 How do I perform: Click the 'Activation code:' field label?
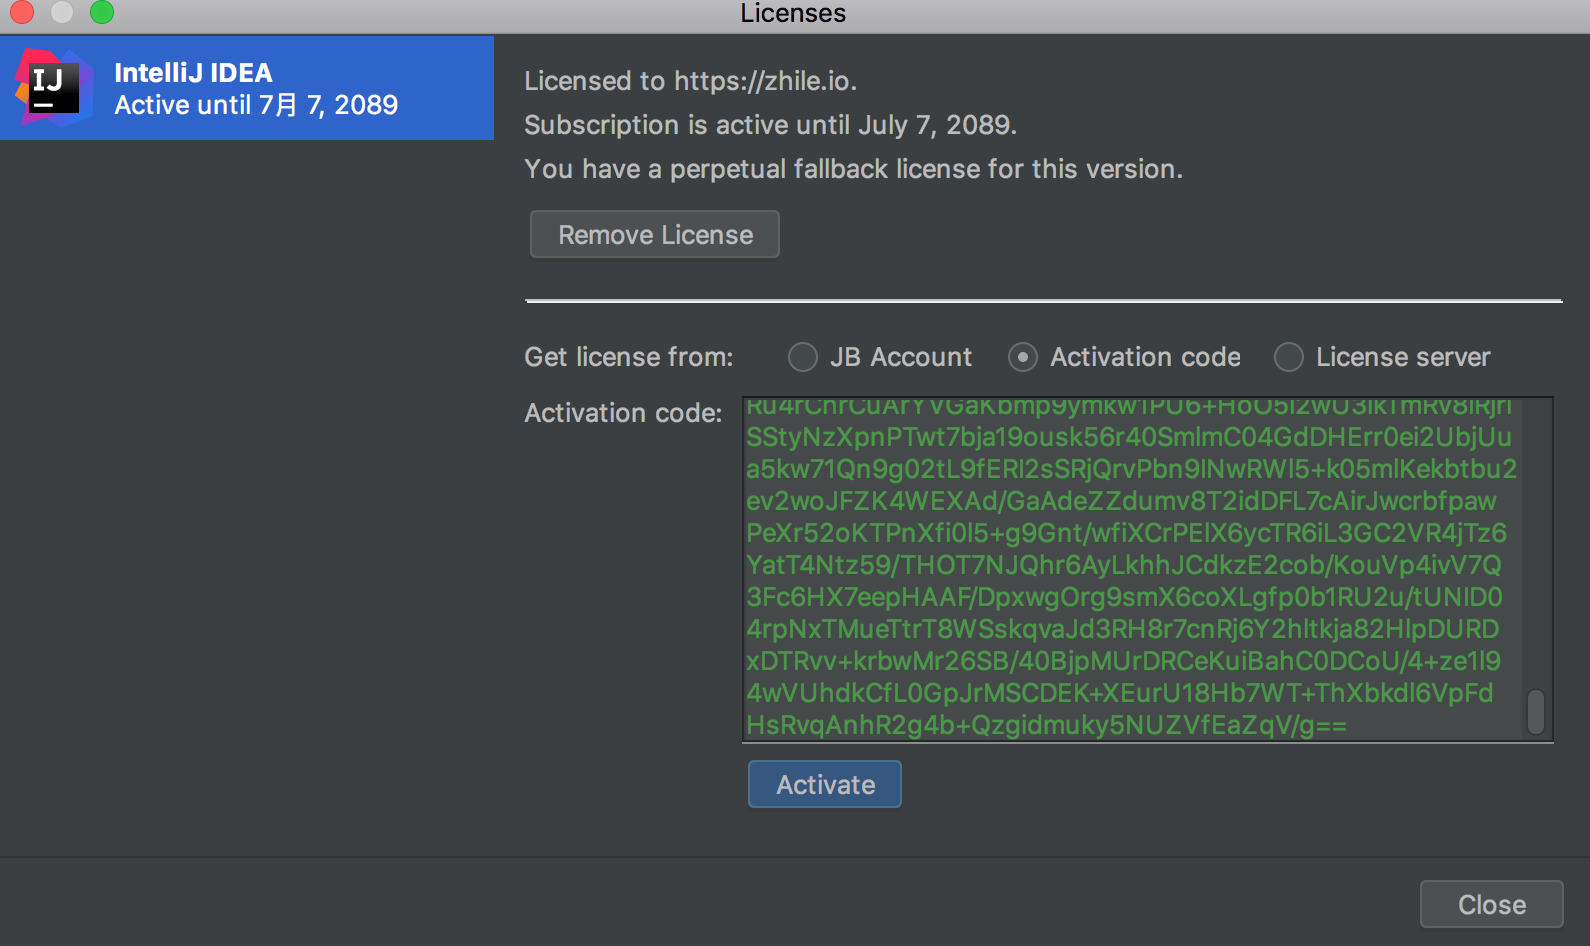coord(623,413)
